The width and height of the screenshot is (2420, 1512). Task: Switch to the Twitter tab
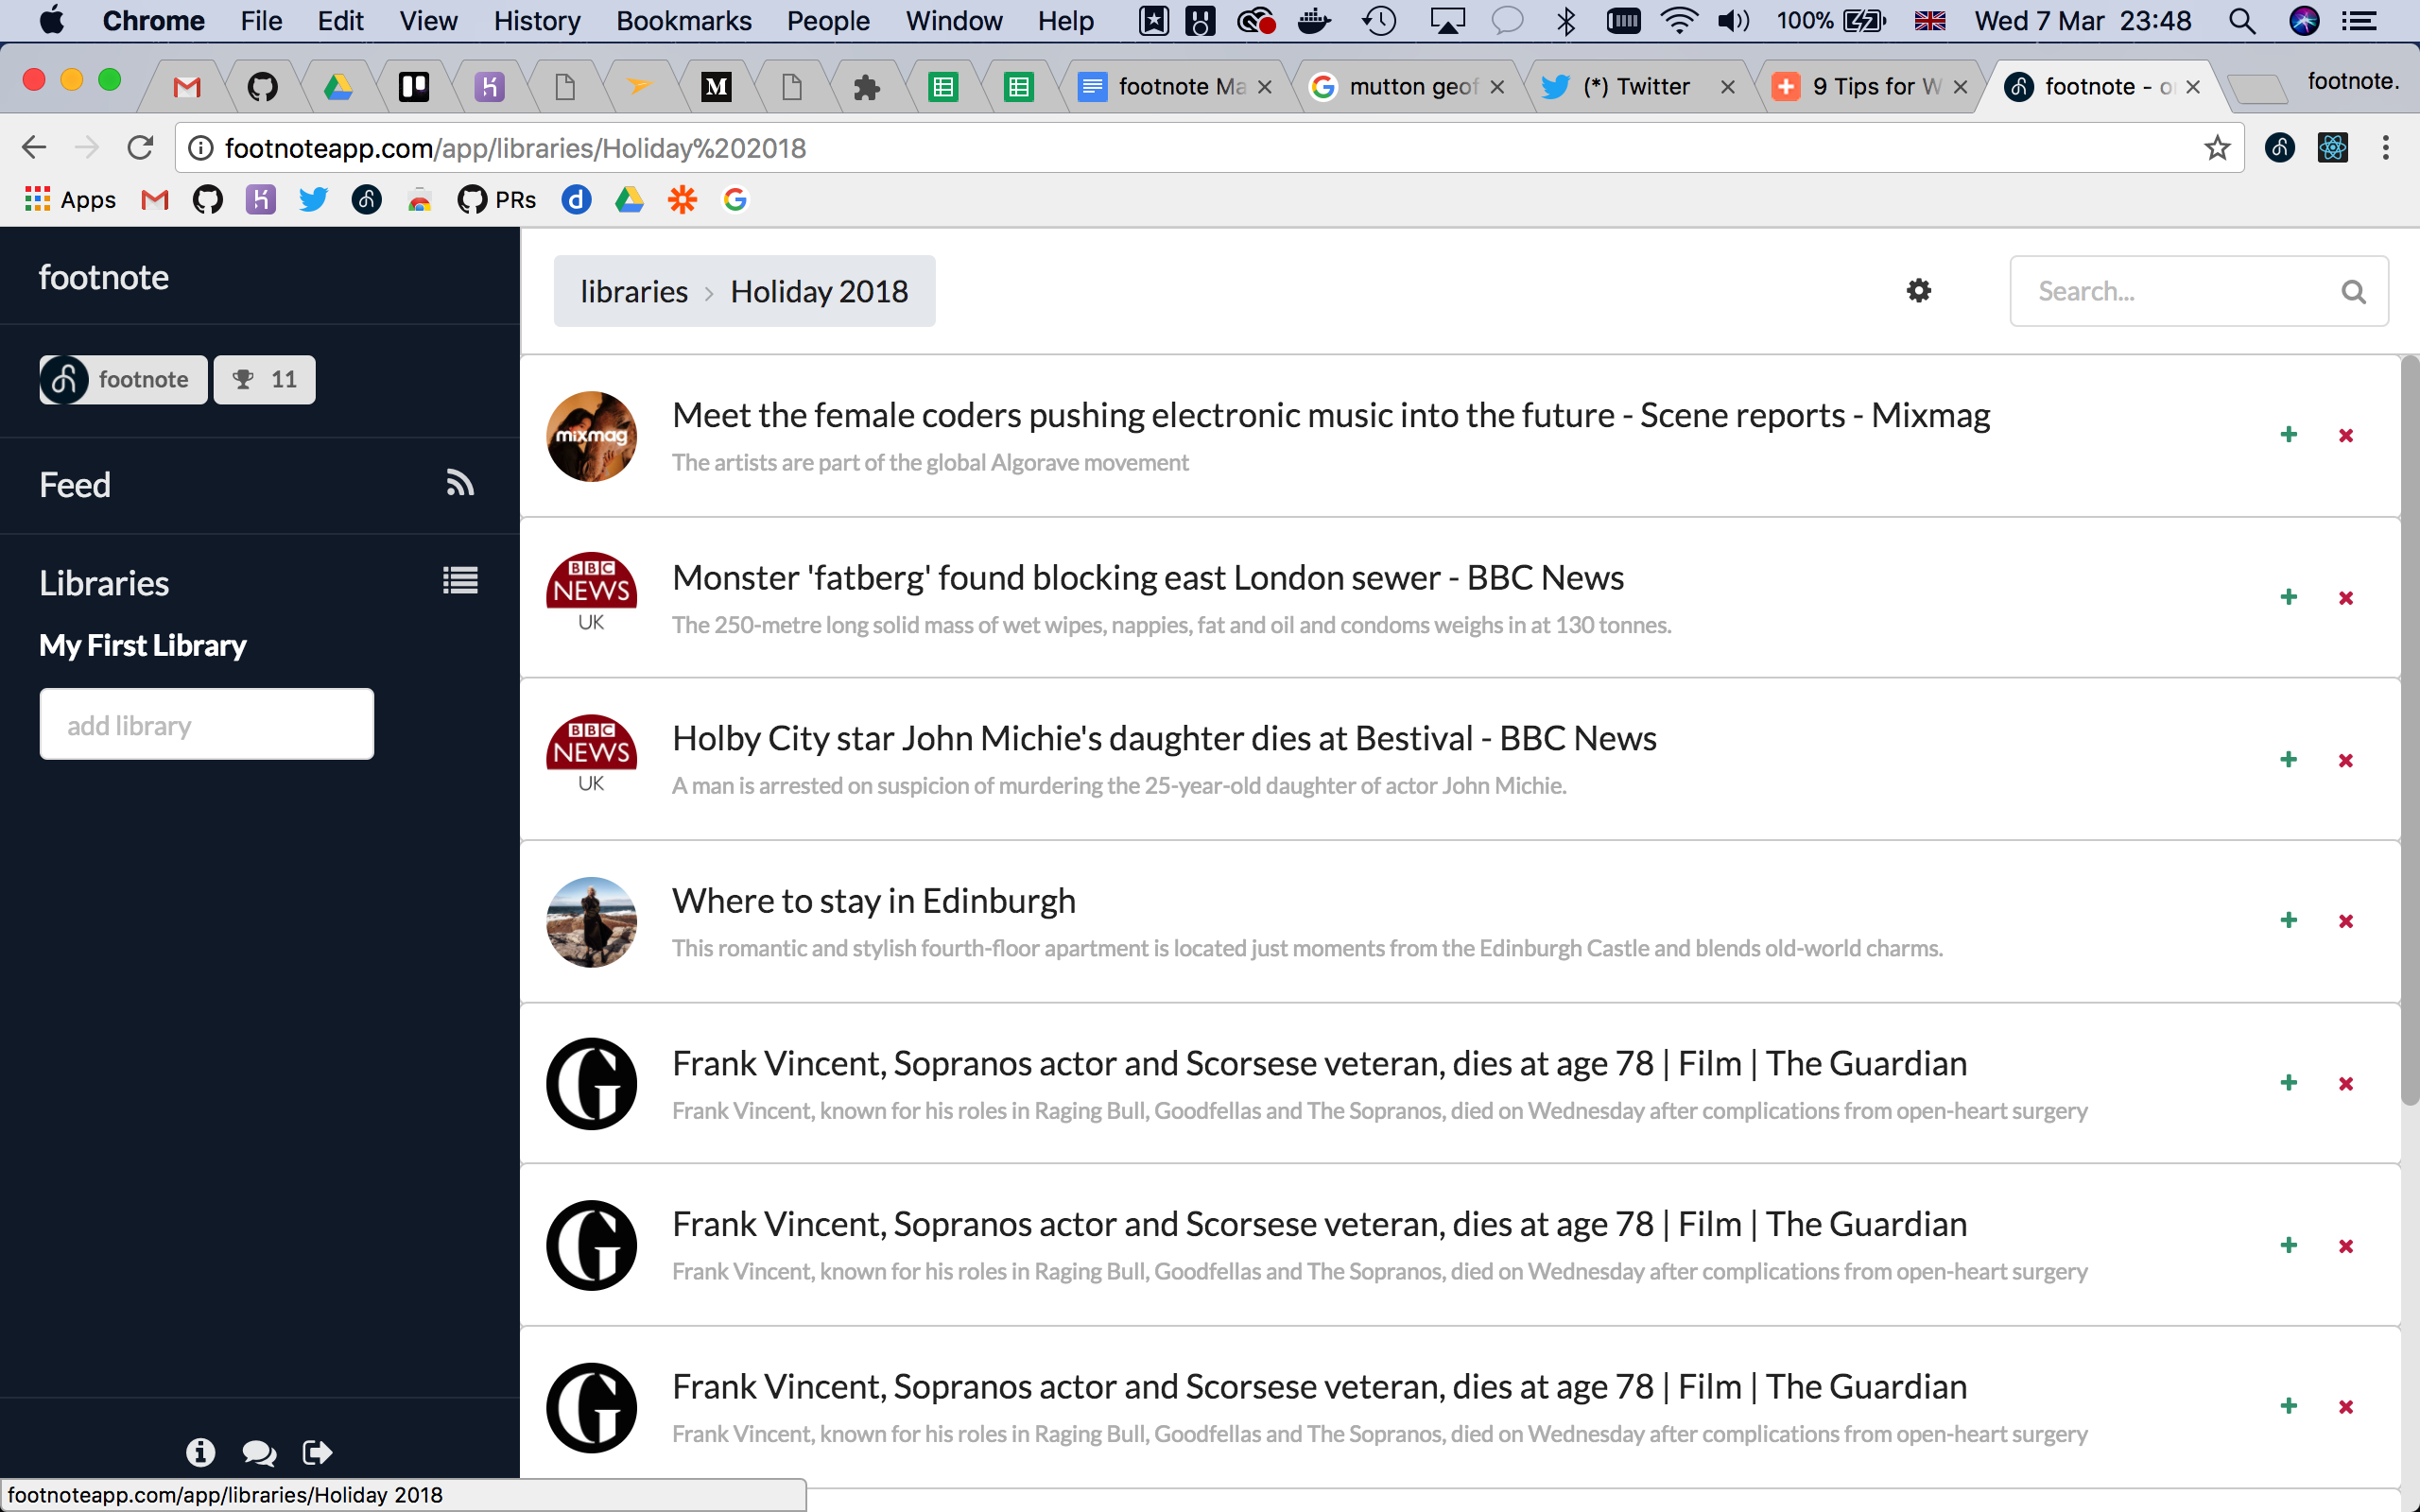click(x=1640, y=87)
